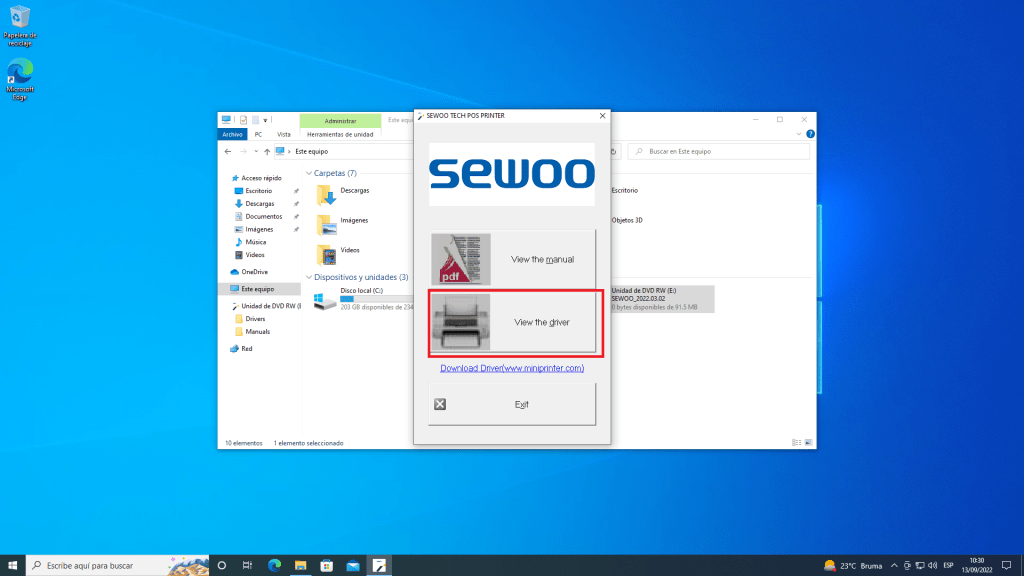Open the Download Driver website link
1024x576 pixels.
pos(512,368)
